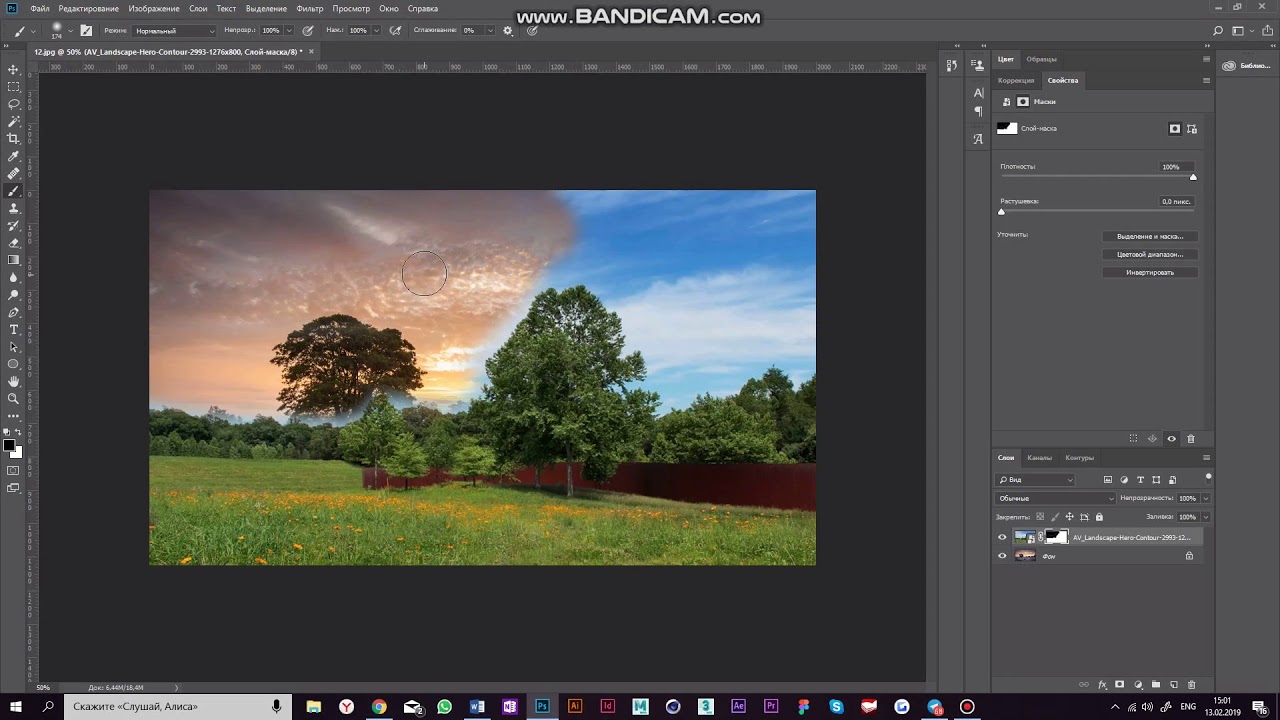This screenshot has height=720, width=1280.
Task: Create new adjustment layer icon
Action: pos(1138,685)
